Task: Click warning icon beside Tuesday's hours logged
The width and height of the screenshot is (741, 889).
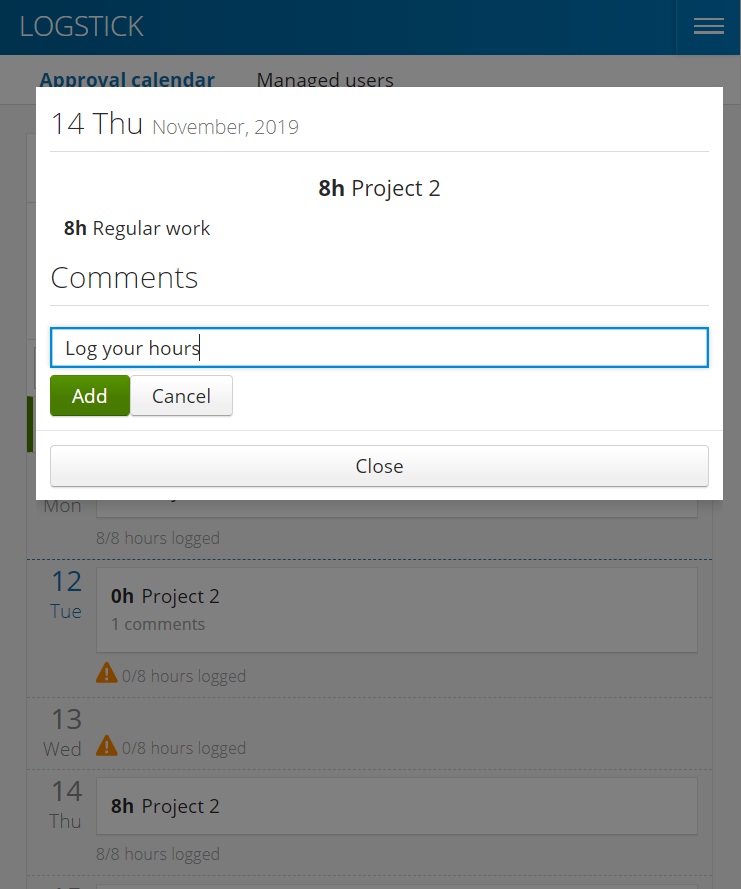Action: tap(107, 673)
